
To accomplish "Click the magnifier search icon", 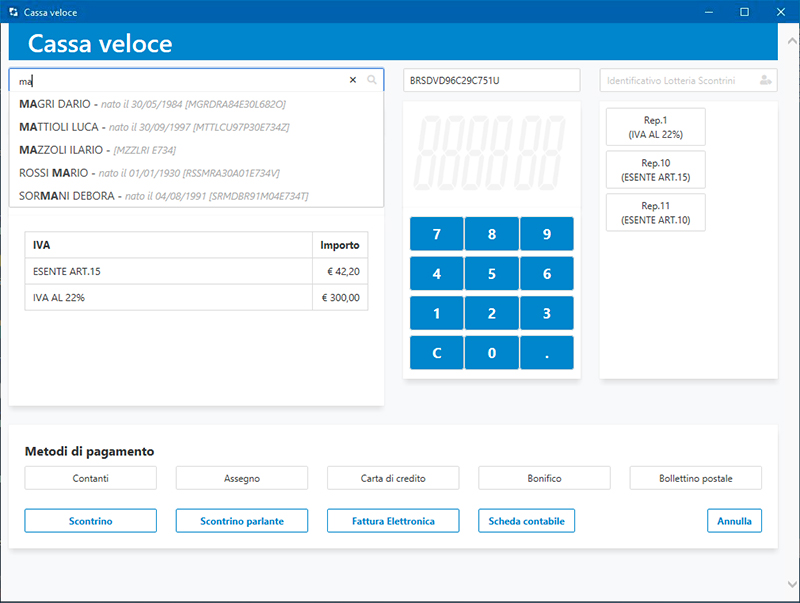I will click(372, 80).
